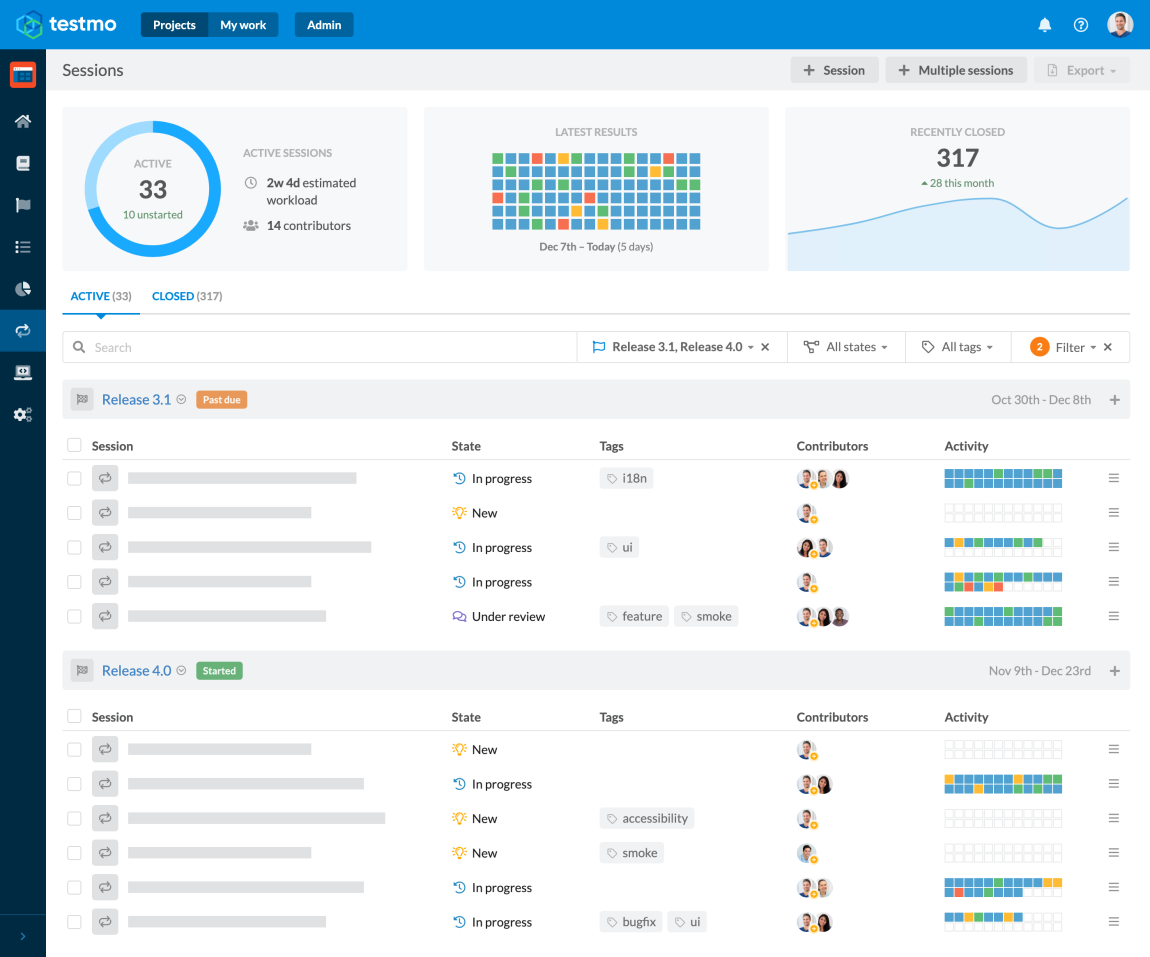Open the Release 4.0 milestone link
Viewport: 1150px width, 957px height.
click(x=136, y=670)
